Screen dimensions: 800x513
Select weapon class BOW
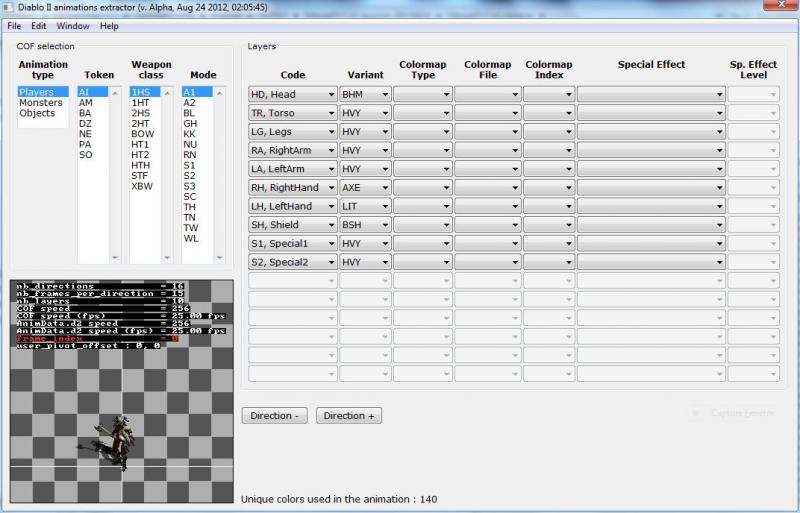tap(145, 134)
